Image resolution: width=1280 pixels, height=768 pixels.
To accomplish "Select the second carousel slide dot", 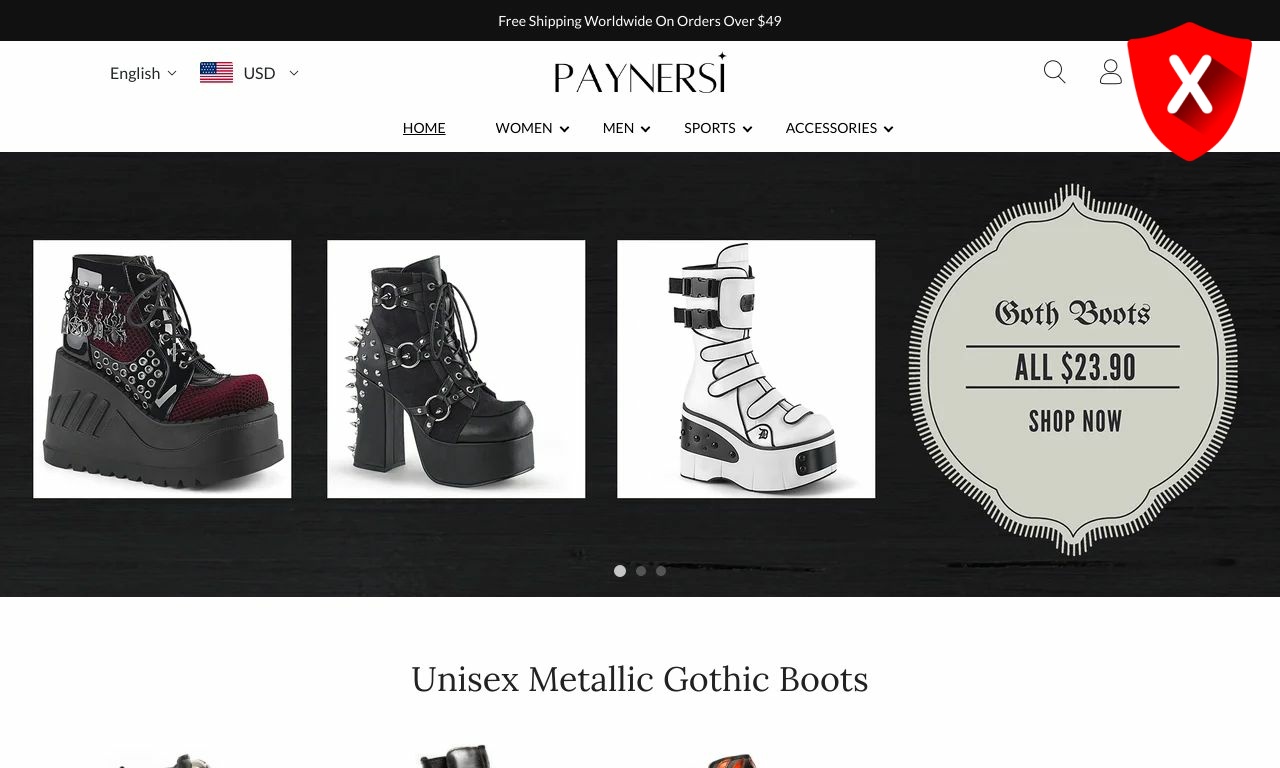I will click(x=641, y=571).
